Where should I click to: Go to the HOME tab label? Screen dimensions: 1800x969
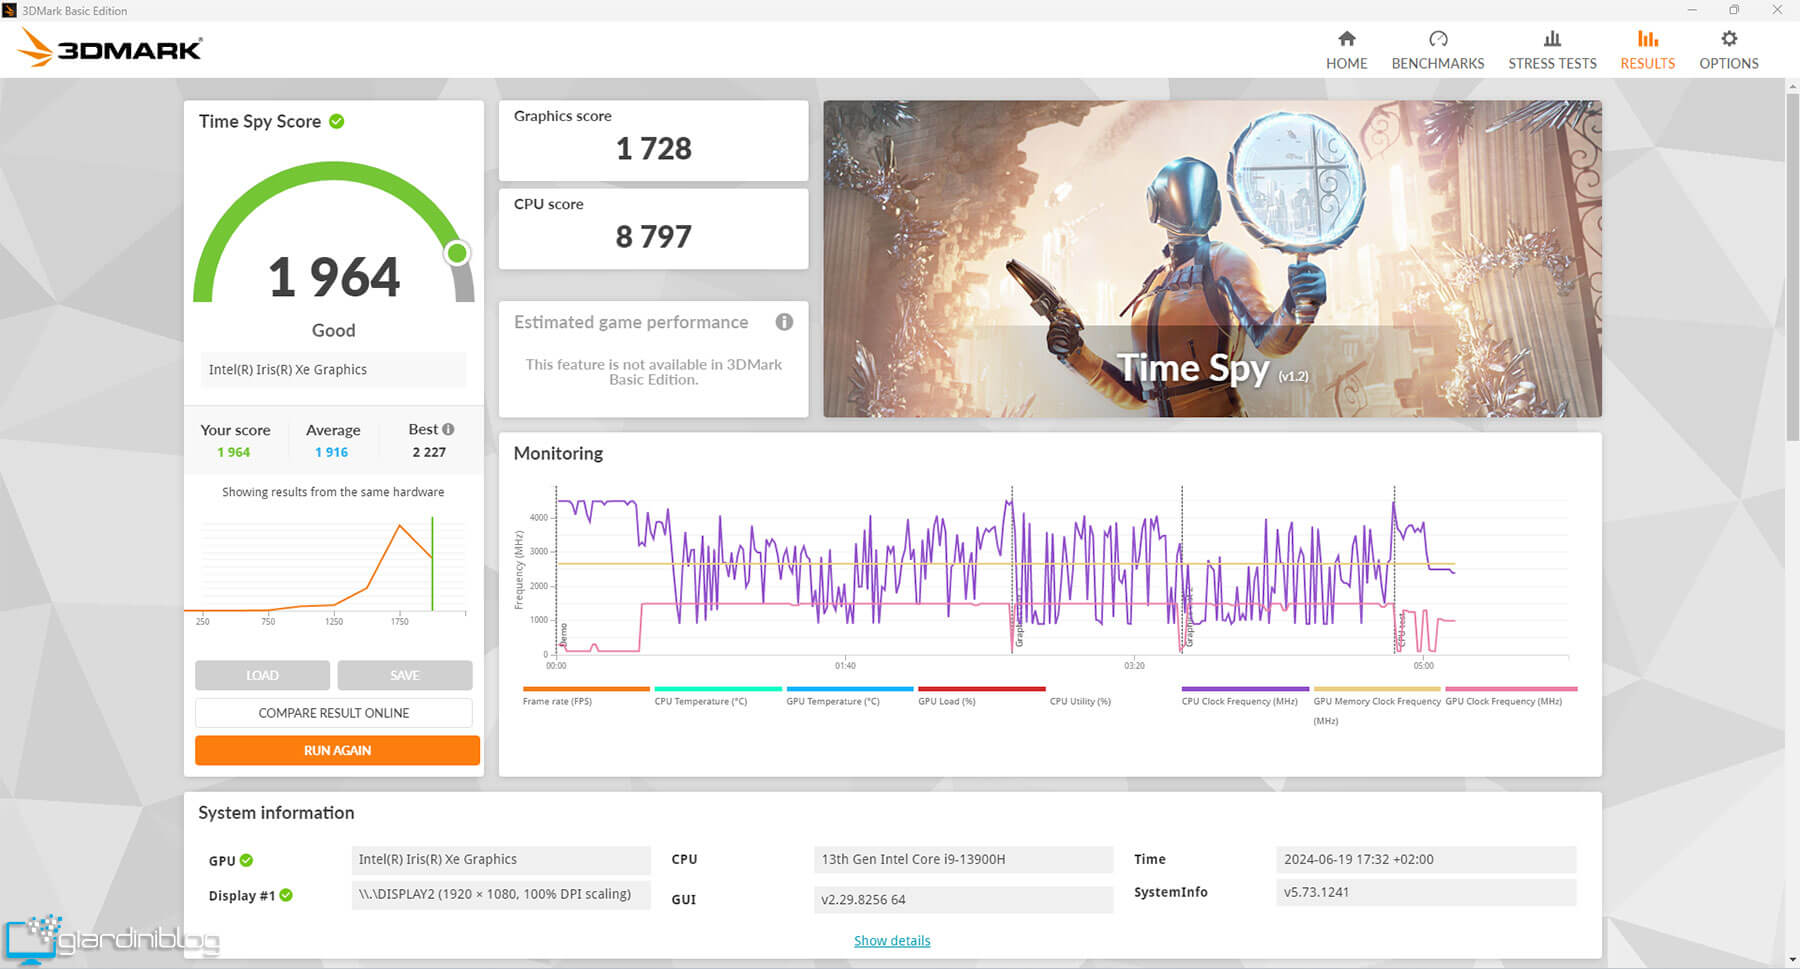click(1346, 63)
